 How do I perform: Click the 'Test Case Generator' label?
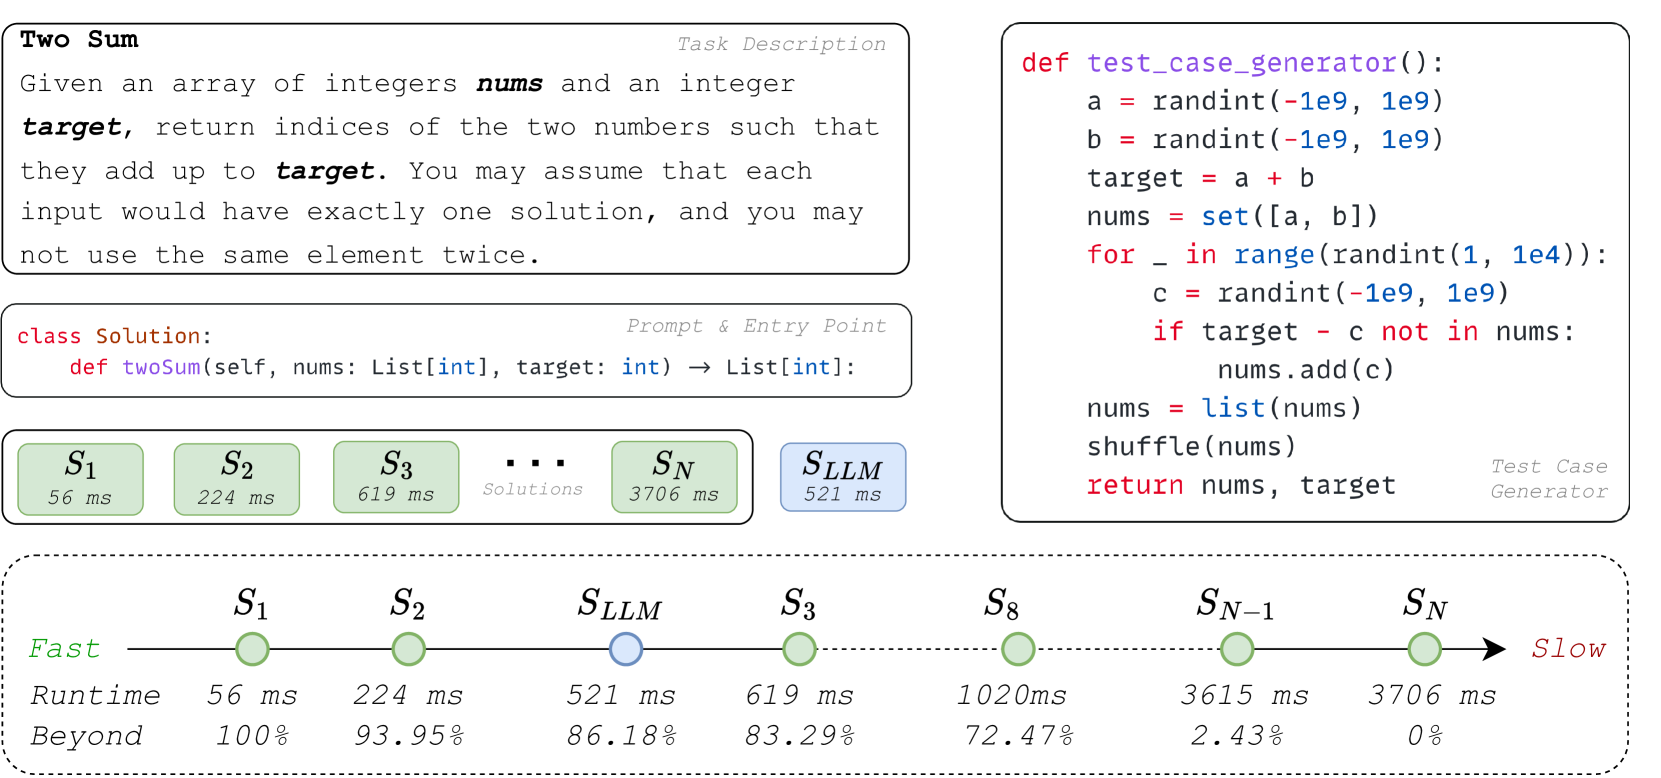pos(1549,479)
